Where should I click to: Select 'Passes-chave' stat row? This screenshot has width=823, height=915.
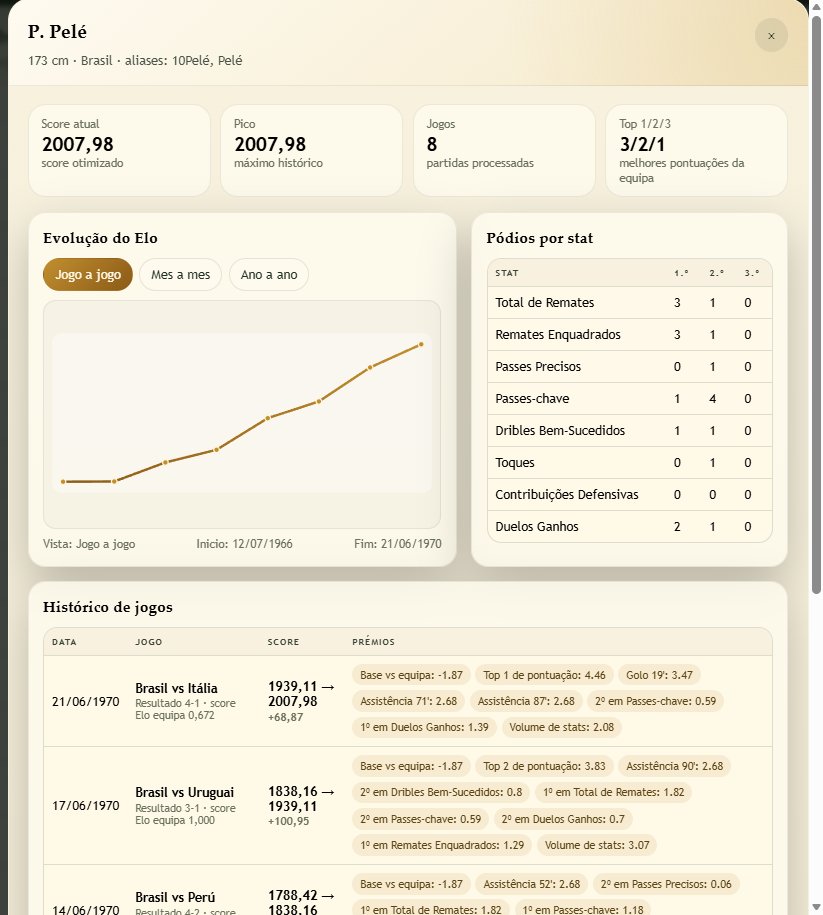(630, 399)
